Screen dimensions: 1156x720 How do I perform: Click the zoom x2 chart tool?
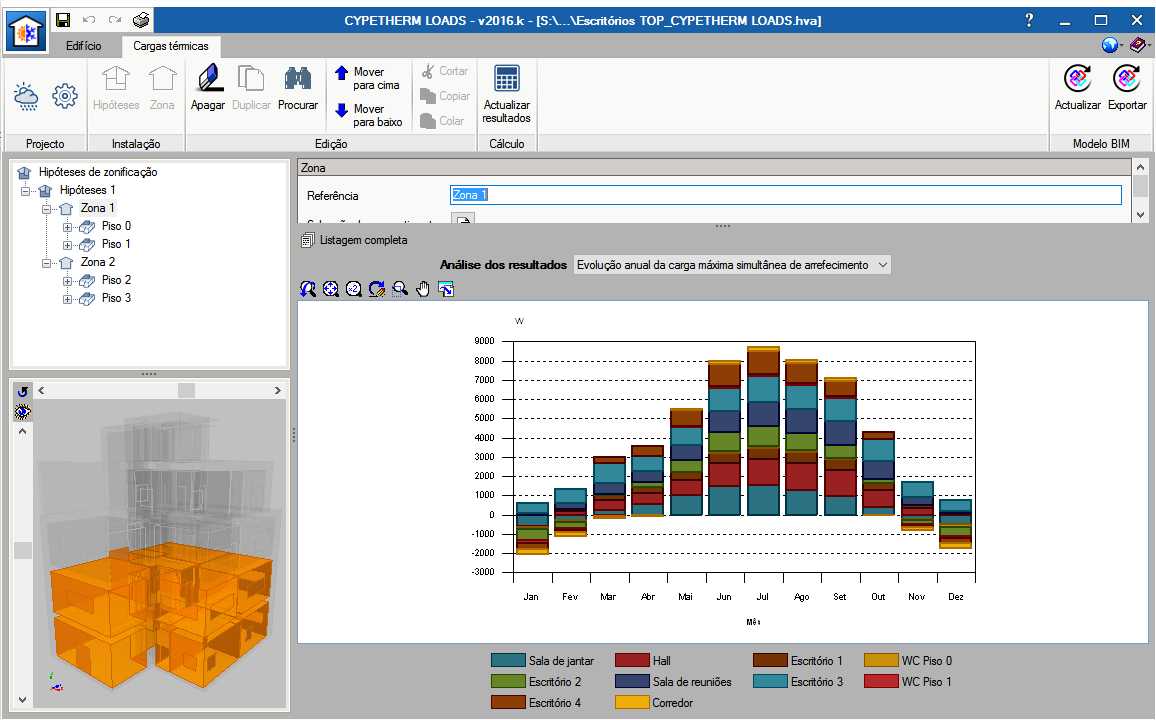point(354,290)
